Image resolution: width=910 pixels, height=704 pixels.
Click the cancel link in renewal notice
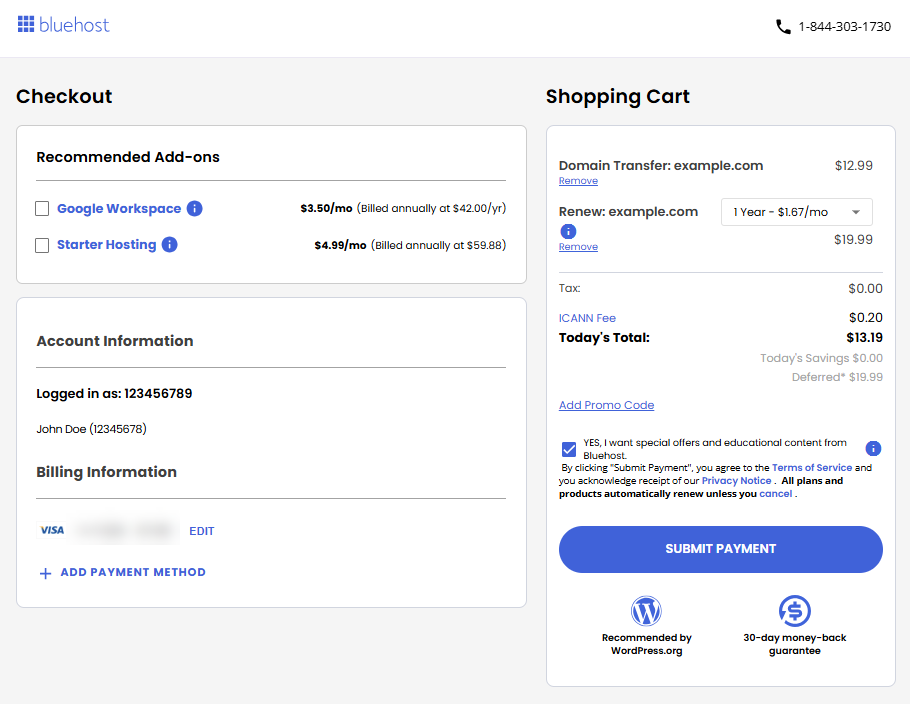click(x=775, y=494)
